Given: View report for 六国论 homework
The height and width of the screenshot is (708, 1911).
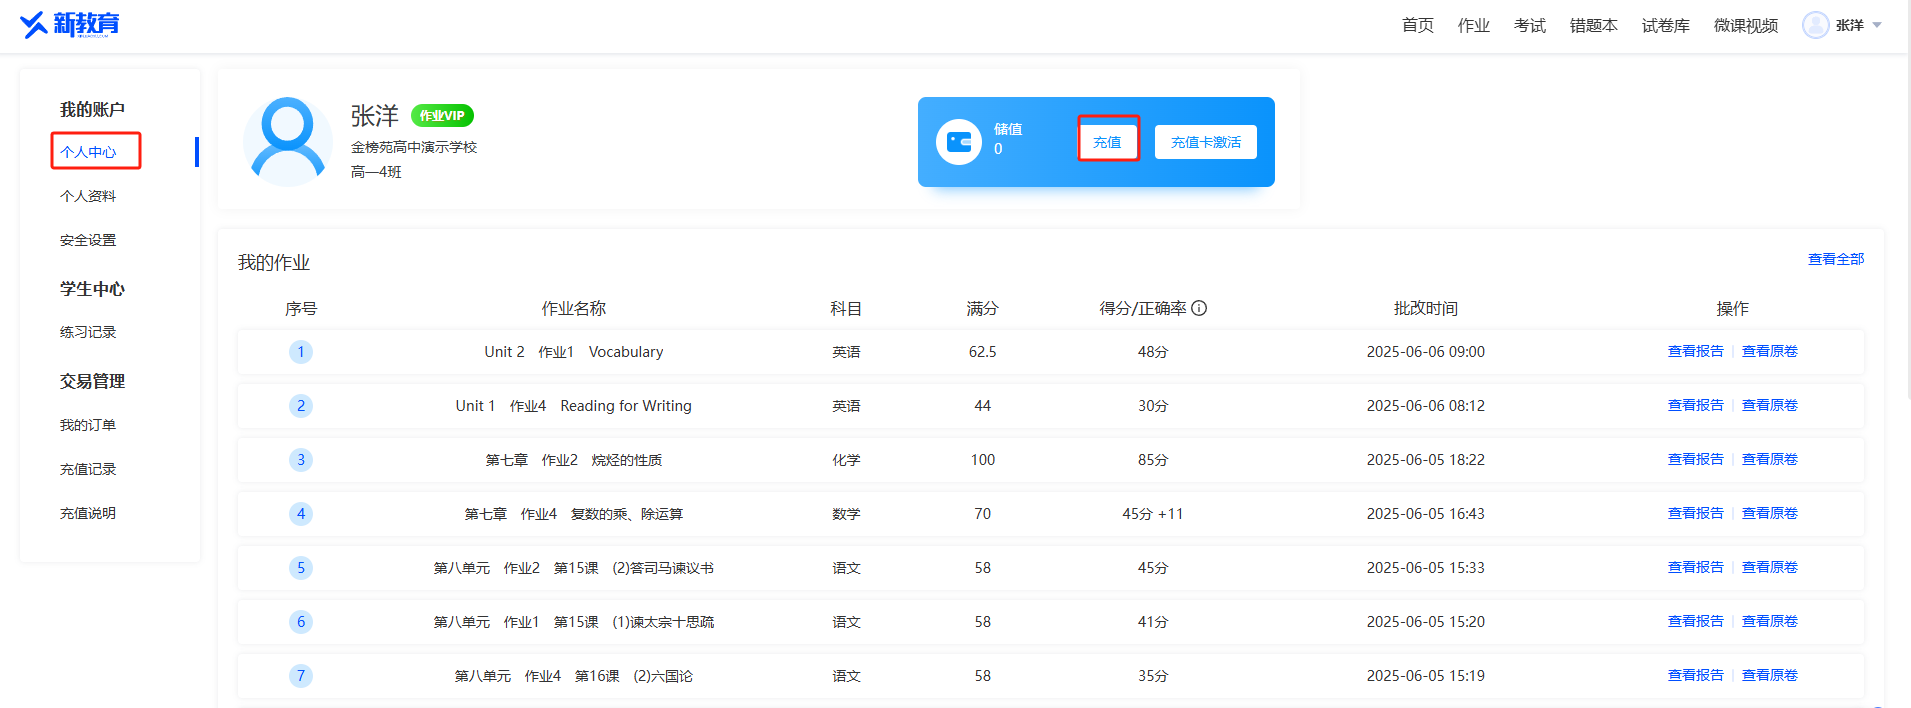Looking at the screenshot, I should (x=1695, y=675).
